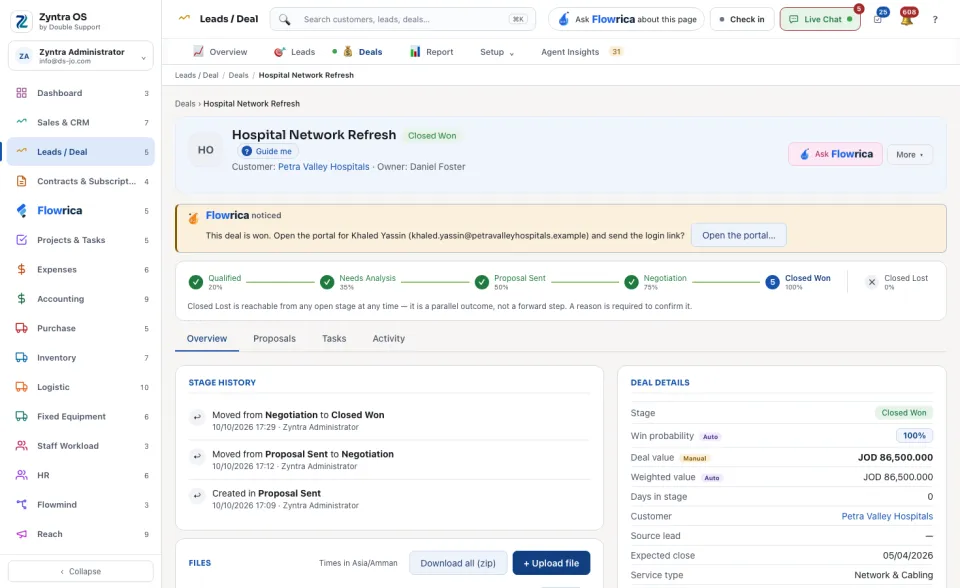Switch to the Overview navigation item

(220, 52)
